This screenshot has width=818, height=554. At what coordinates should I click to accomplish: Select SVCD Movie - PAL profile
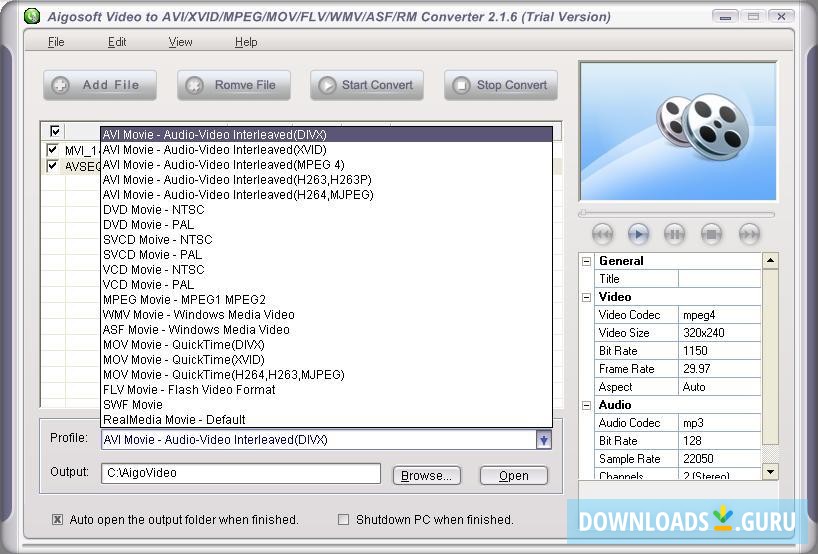coord(326,255)
